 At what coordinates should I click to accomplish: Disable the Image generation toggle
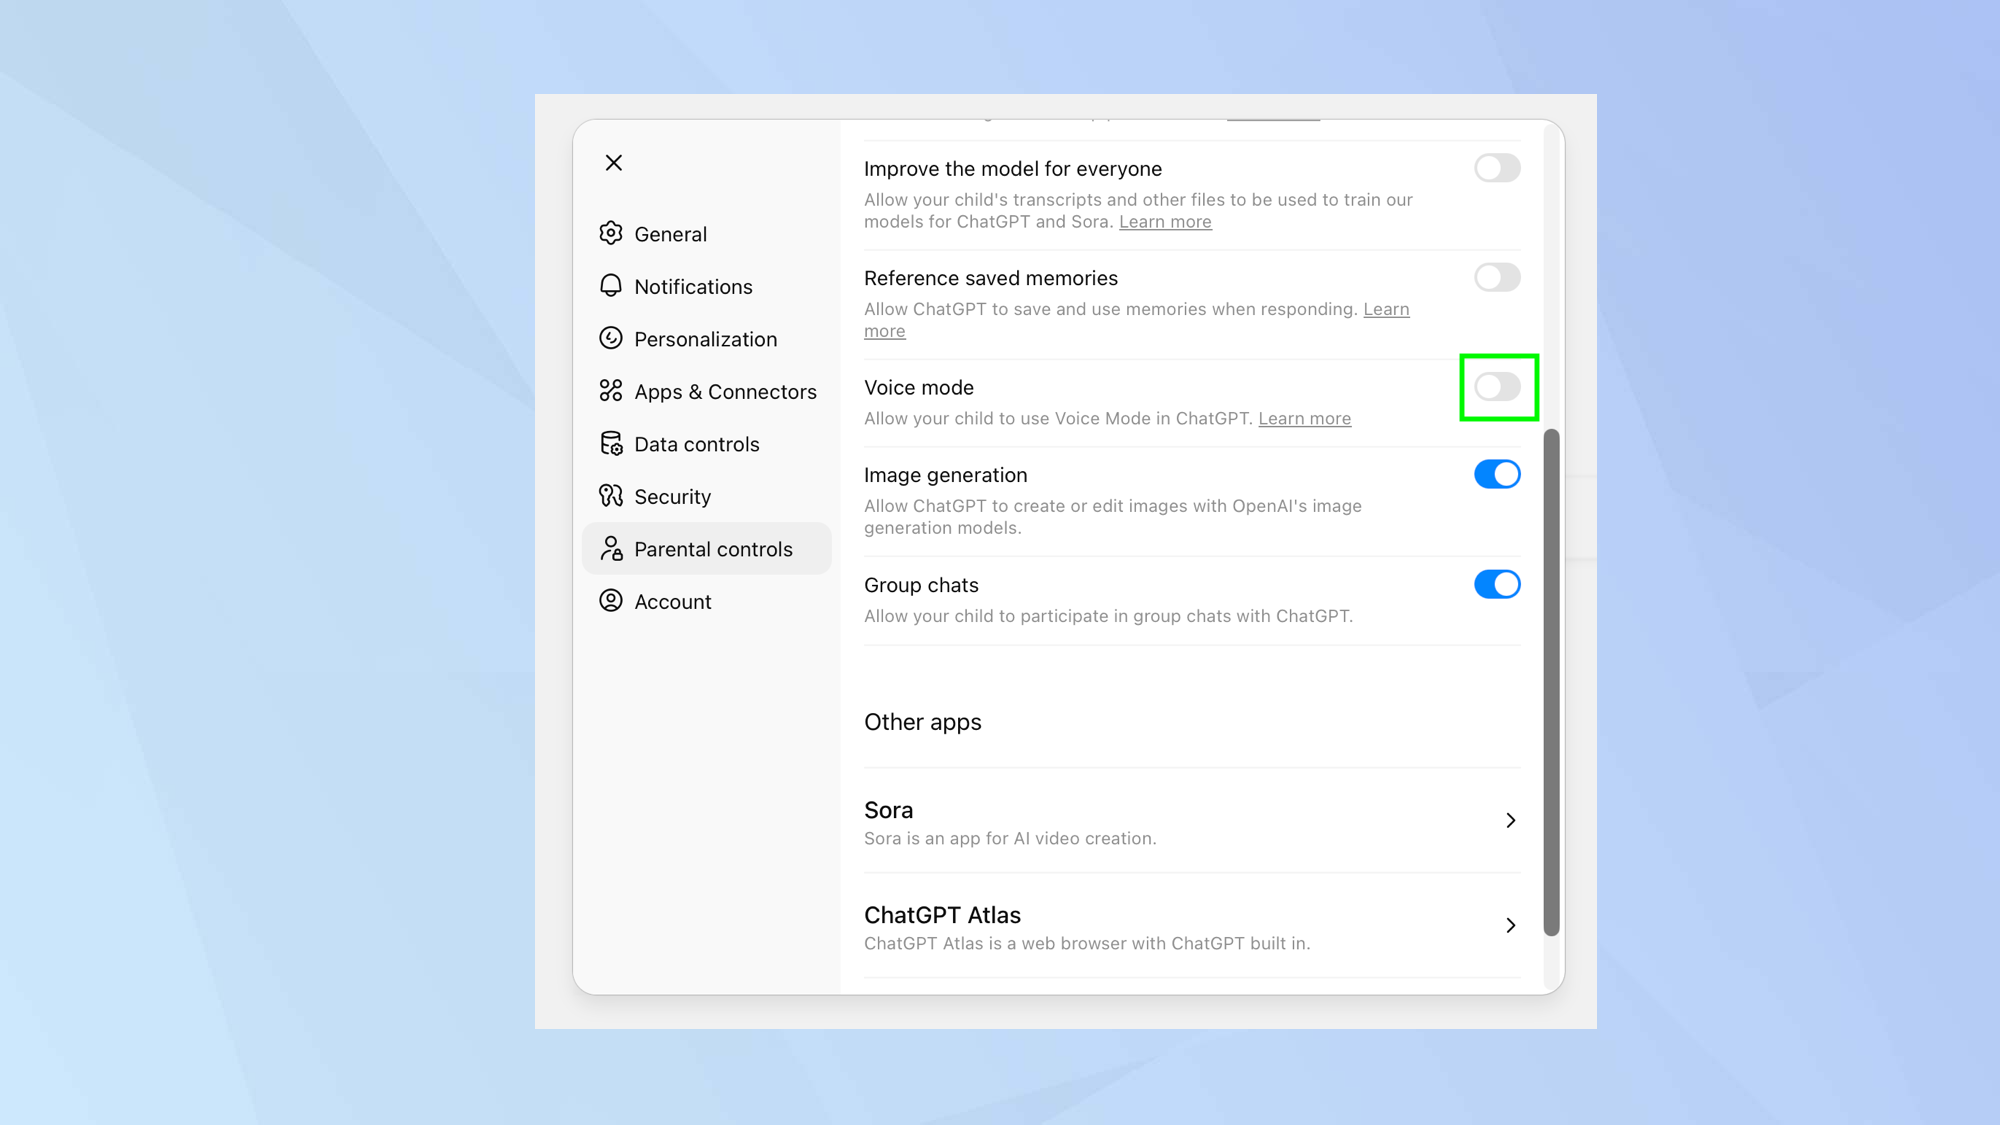[1497, 474]
